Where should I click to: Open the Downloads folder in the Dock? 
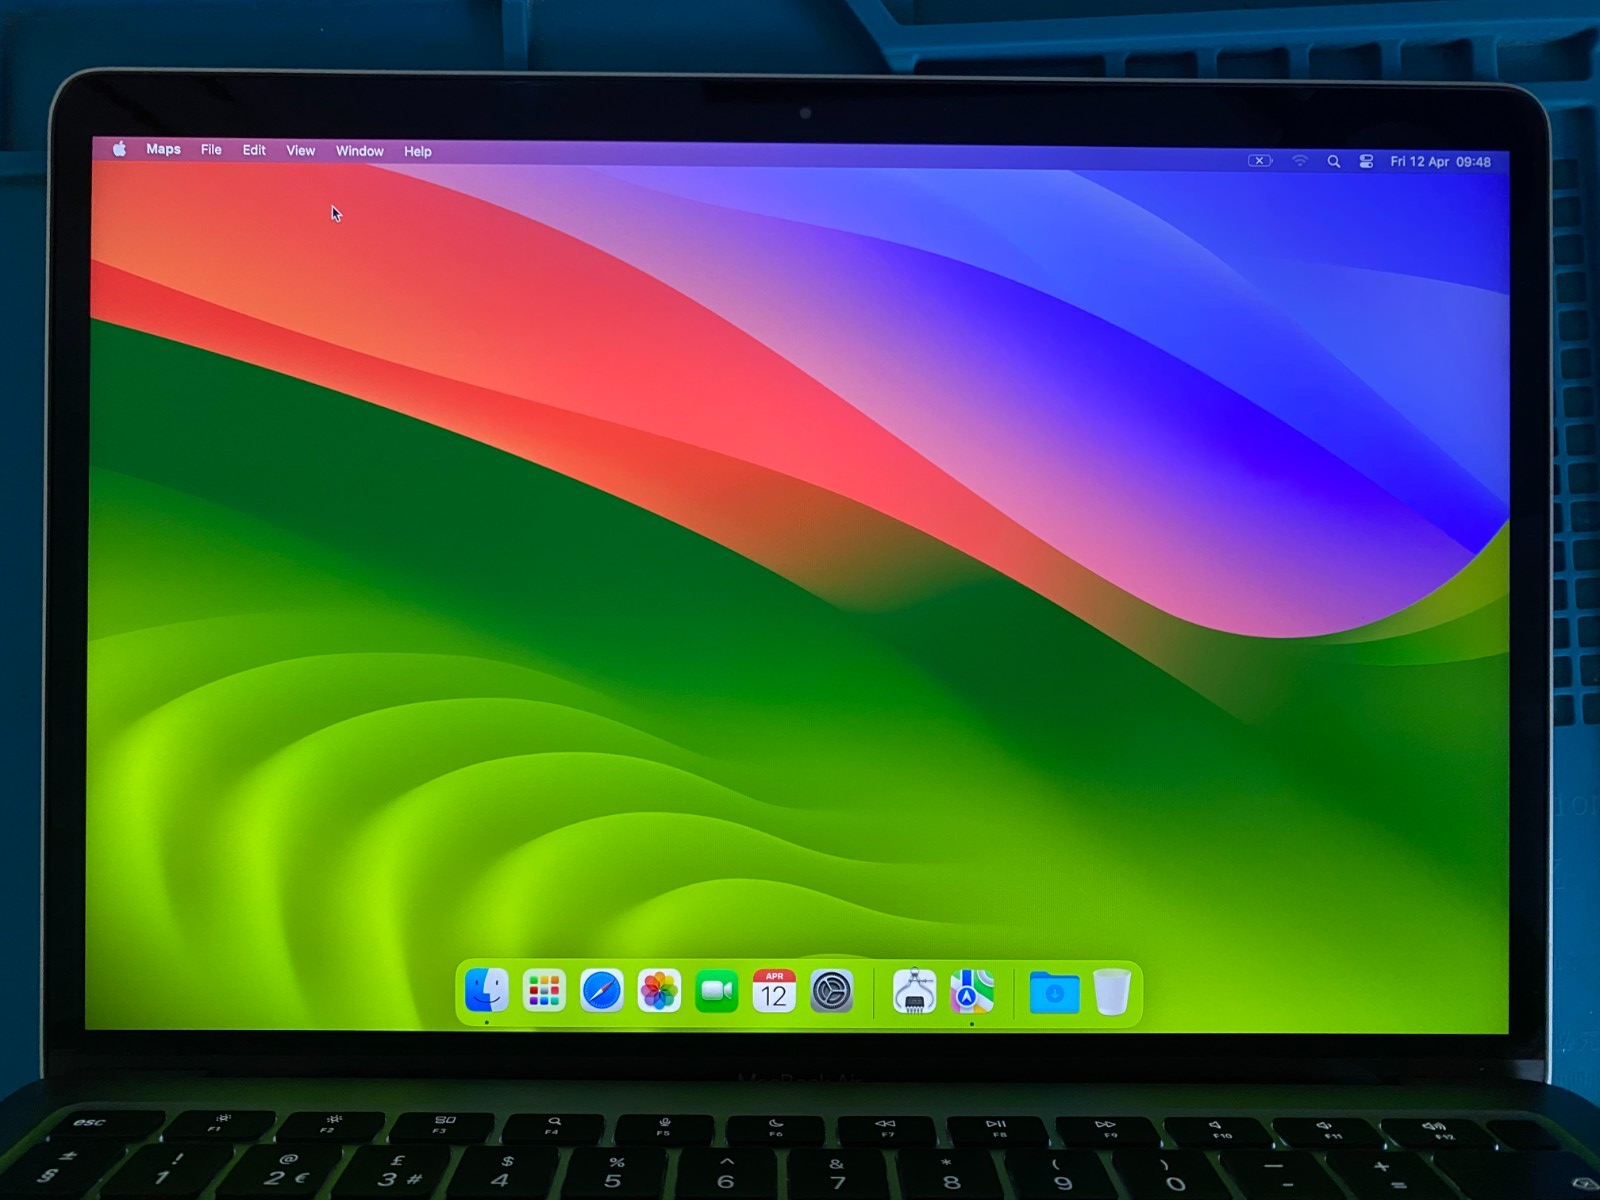[1054, 993]
